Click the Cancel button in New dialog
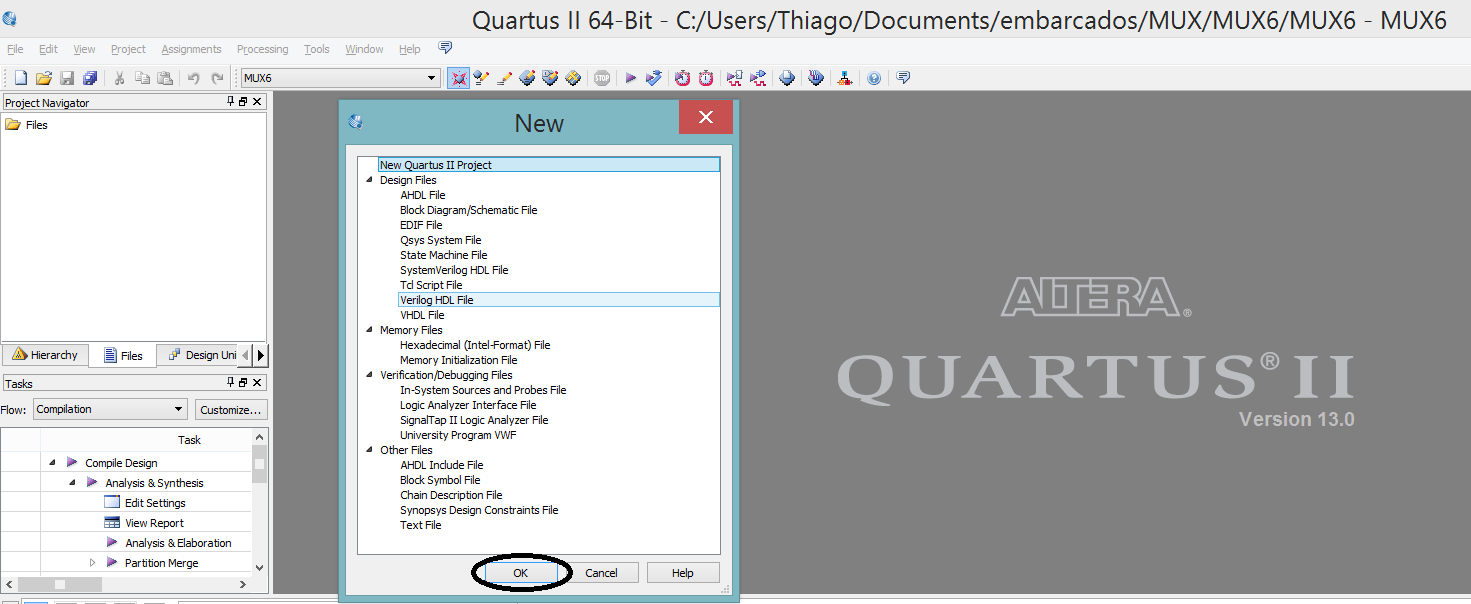Viewport: 1471px width, 604px height. [x=601, y=573]
